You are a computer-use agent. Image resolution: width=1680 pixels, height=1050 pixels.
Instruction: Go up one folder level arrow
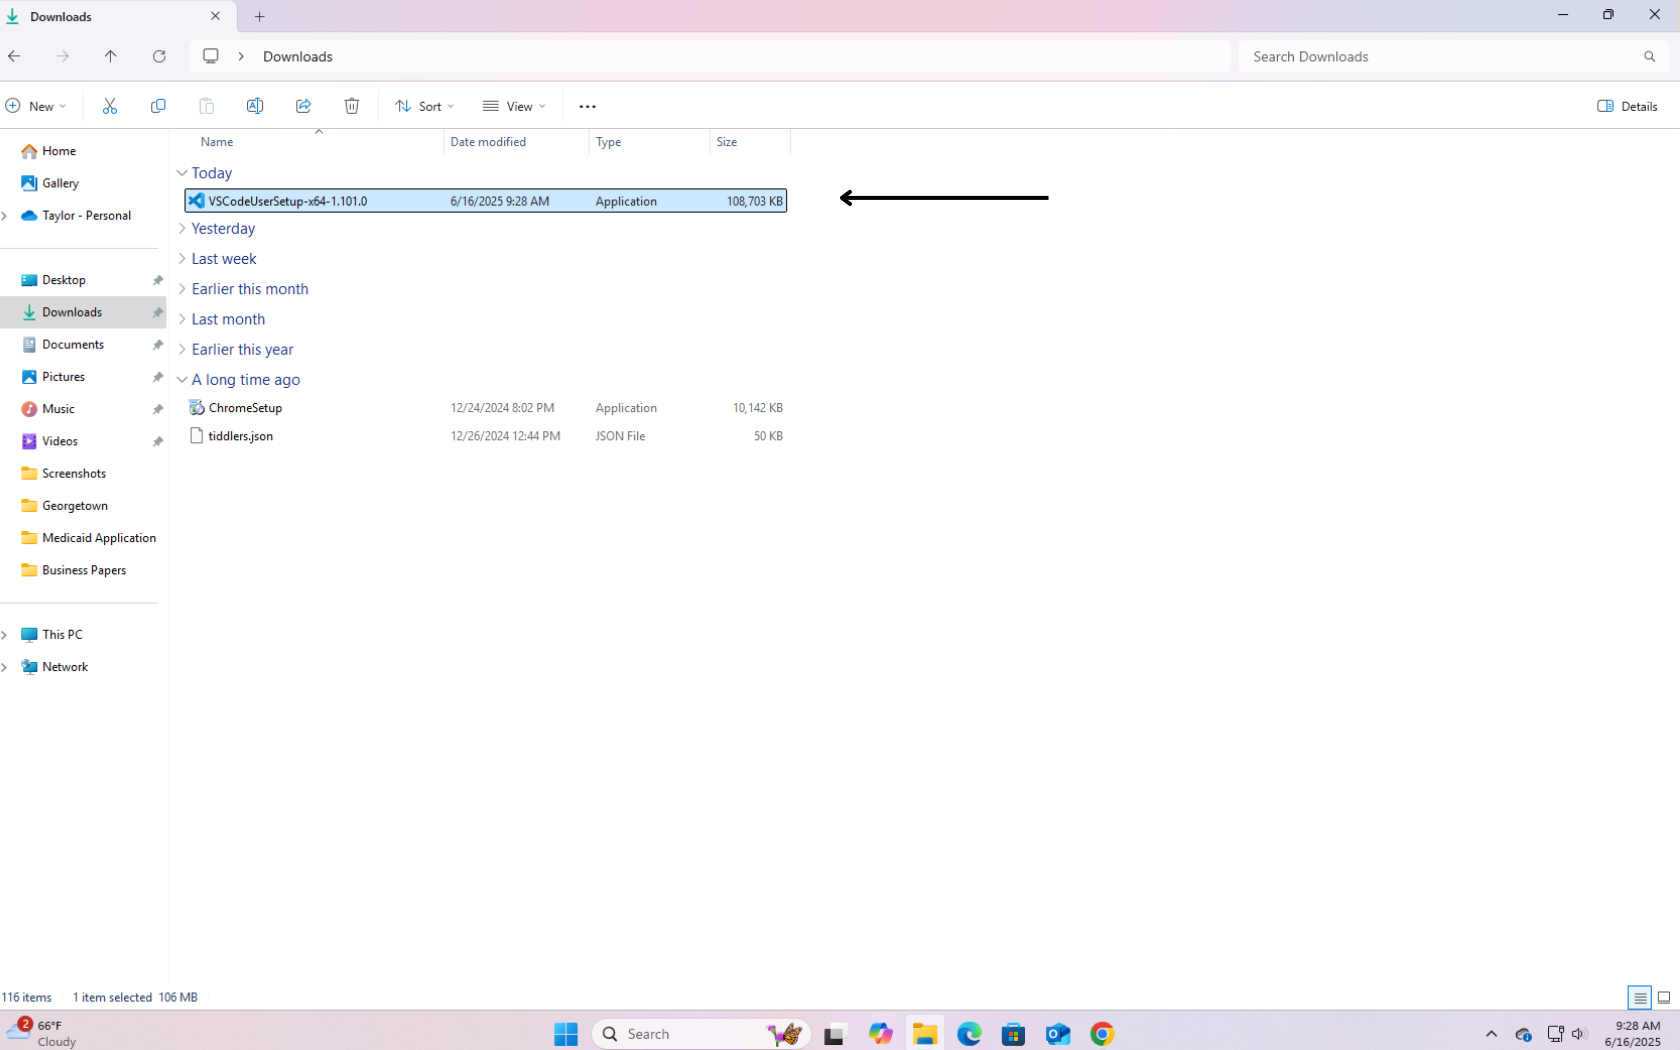110,56
